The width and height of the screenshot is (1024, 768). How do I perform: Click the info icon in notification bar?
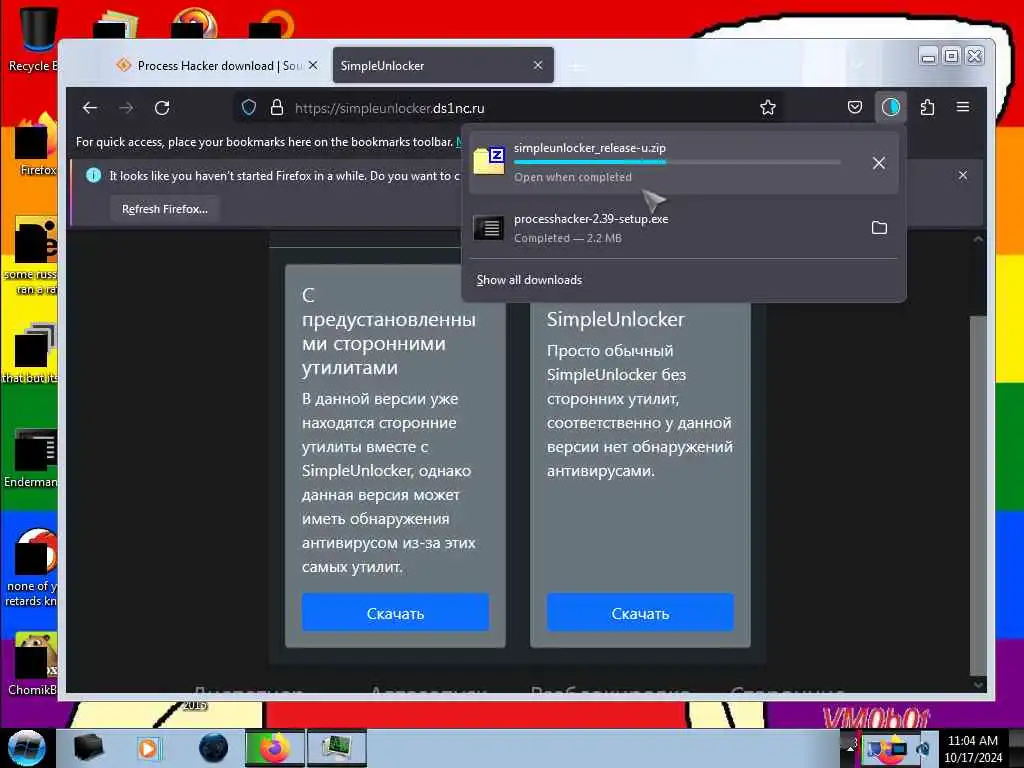pos(93,175)
